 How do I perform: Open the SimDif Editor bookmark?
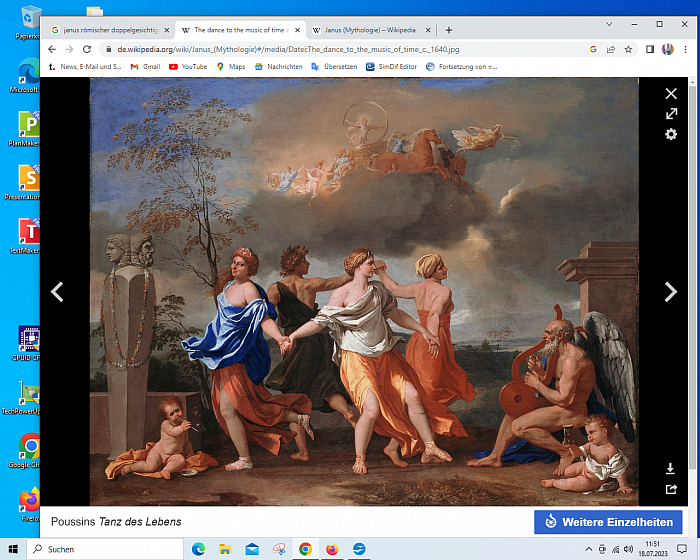392,67
